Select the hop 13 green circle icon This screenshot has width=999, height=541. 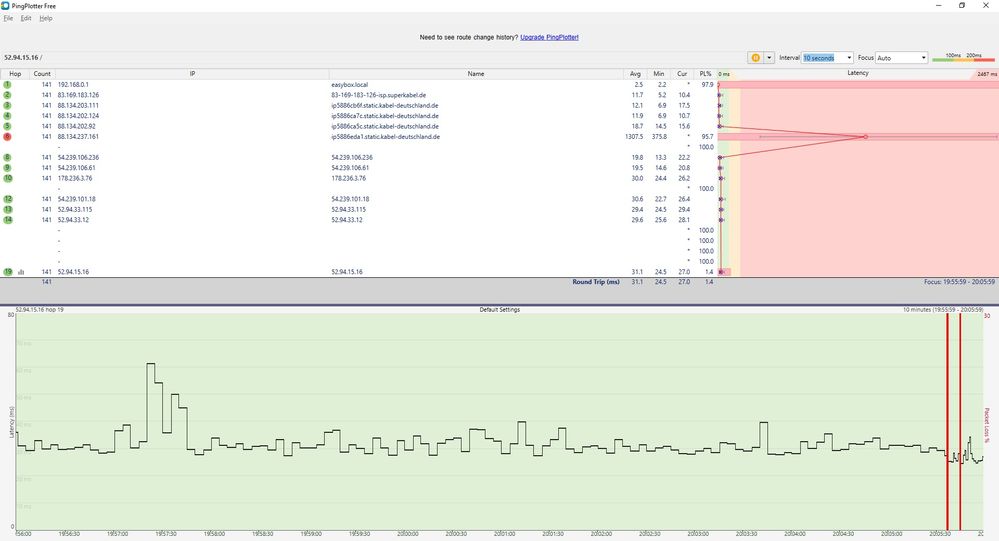point(8,209)
